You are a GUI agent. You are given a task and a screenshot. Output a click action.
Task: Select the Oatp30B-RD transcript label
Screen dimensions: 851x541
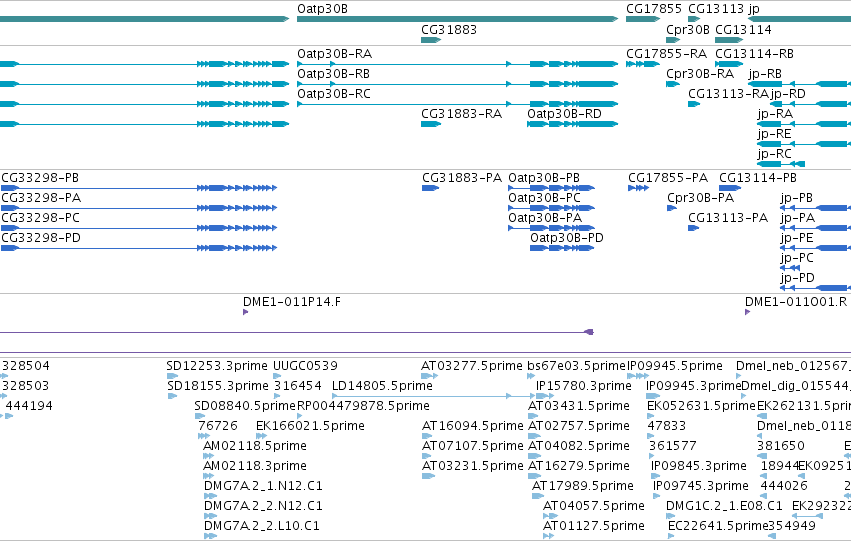(x=564, y=114)
